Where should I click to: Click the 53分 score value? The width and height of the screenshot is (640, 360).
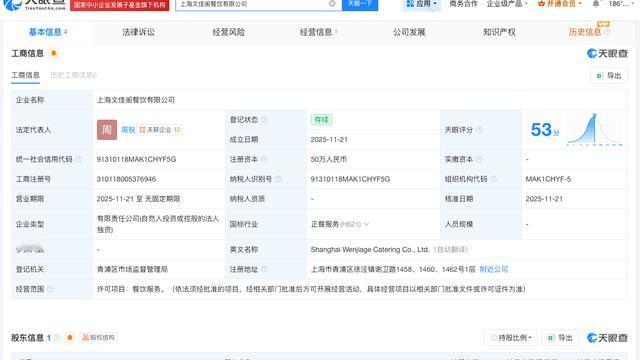544,130
